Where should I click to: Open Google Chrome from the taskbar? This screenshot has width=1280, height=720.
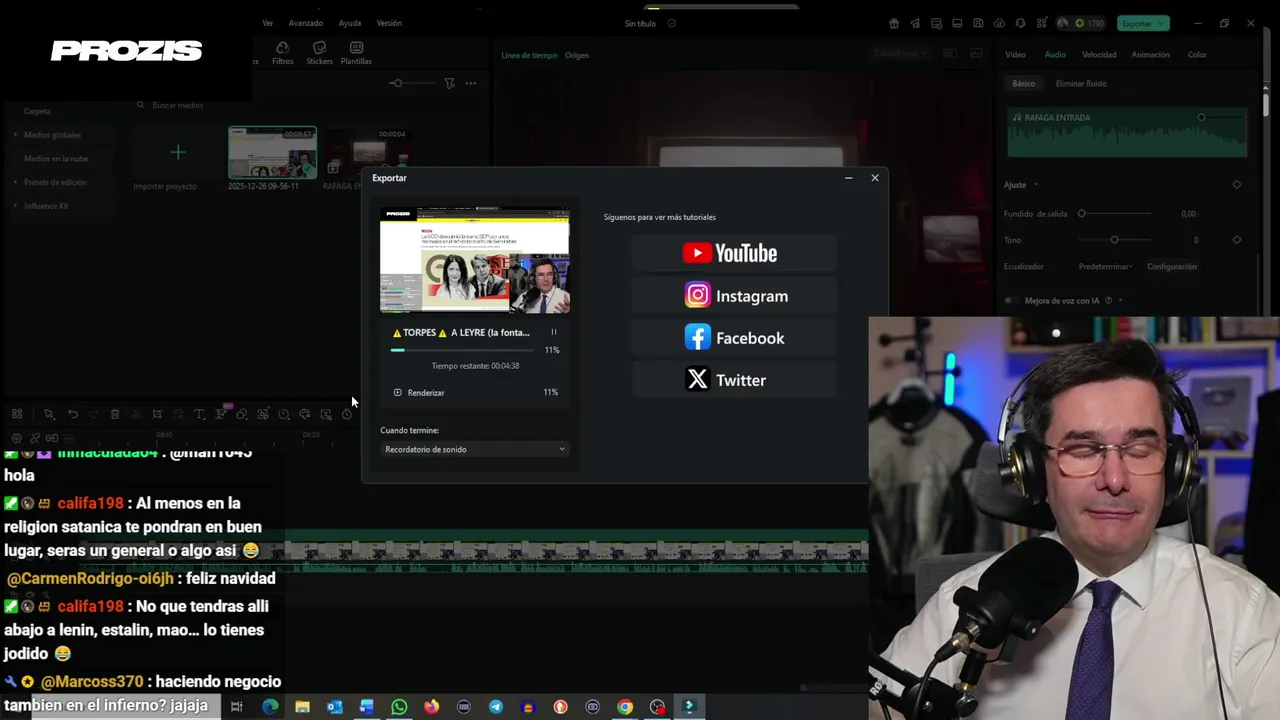[x=625, y=707]
